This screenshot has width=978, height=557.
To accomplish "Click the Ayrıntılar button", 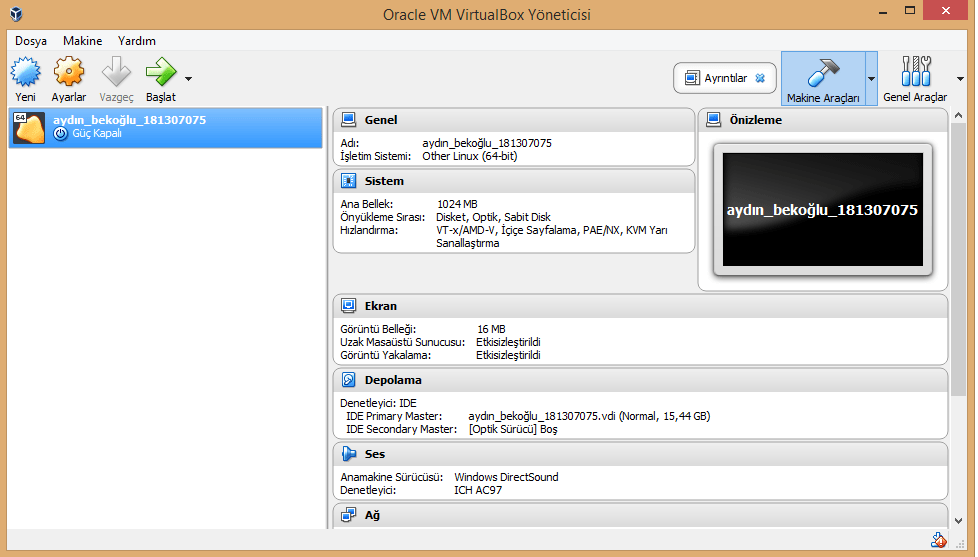I will (725, 78).
